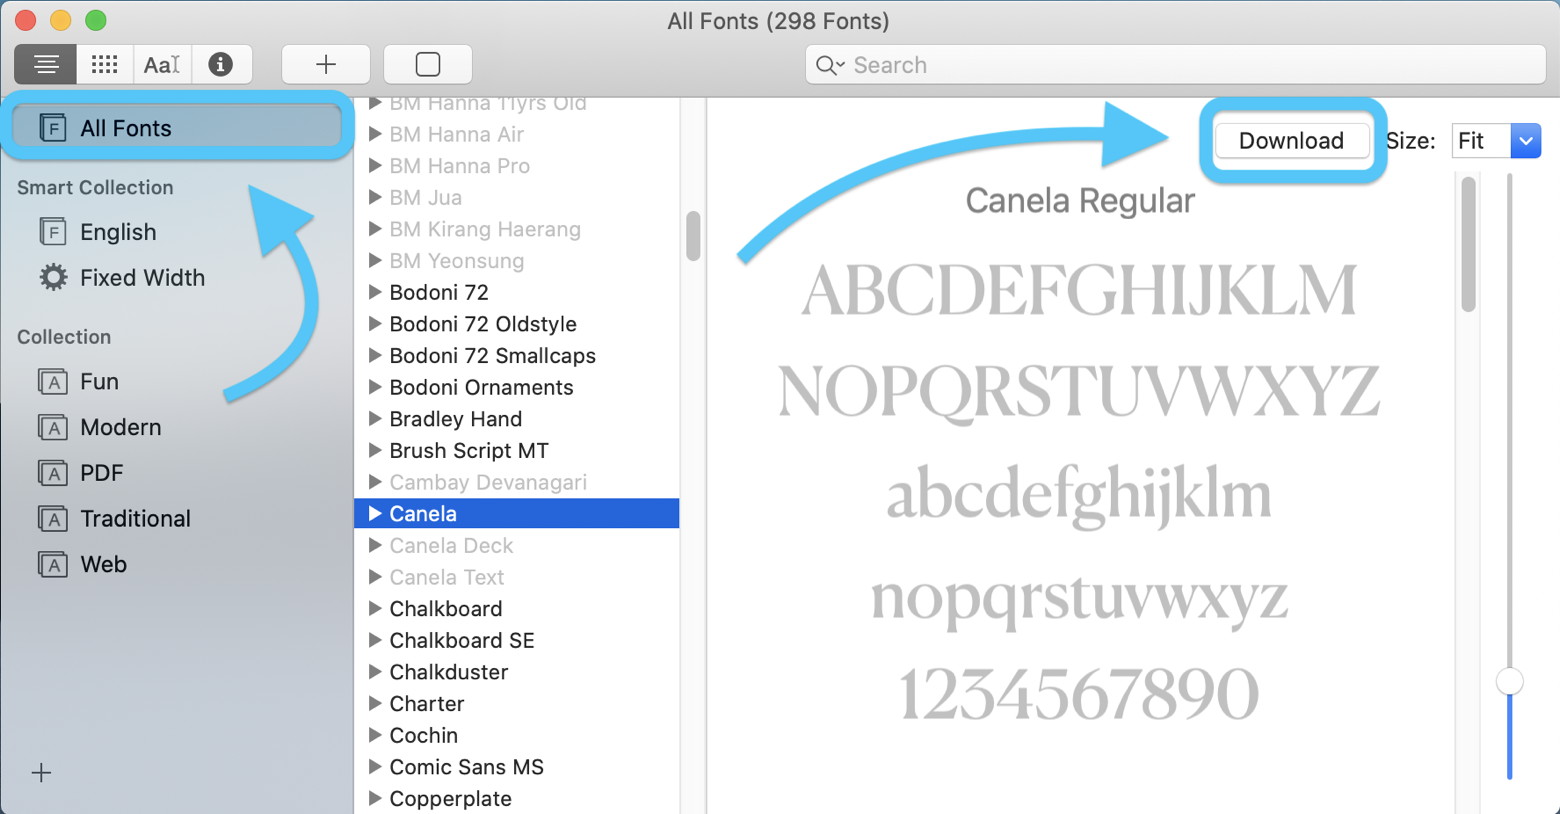Expand Comic Sans MS family triangle
Screen dimensions: 1560x814
click(x=375, y=767)
